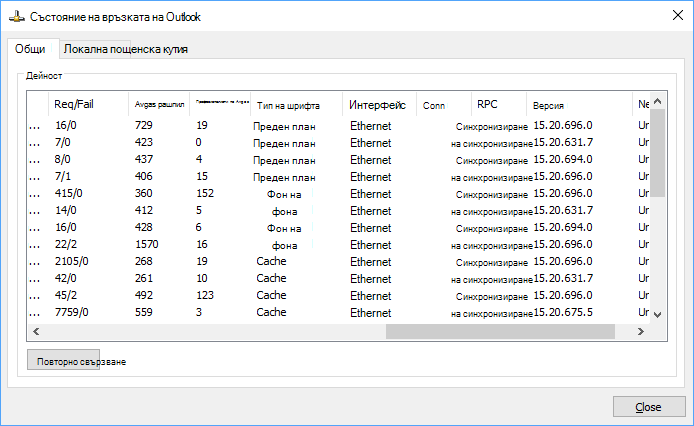694x426 pixels.
Task: Select the row with Req/Fail 14/0
Action: [x=338, y=210]
